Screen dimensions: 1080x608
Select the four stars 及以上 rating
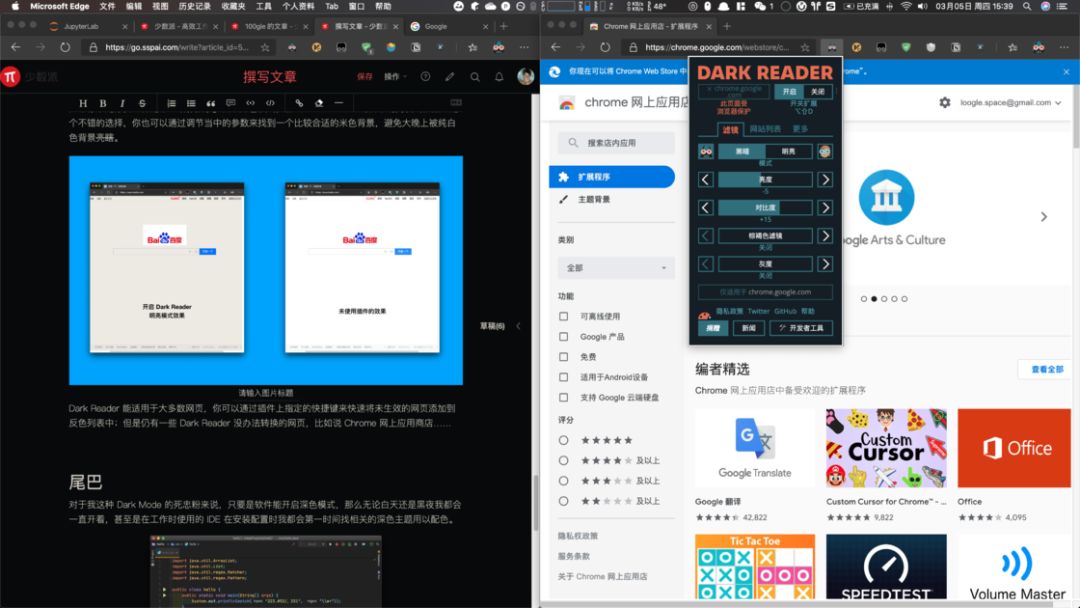tap(563, 460)
